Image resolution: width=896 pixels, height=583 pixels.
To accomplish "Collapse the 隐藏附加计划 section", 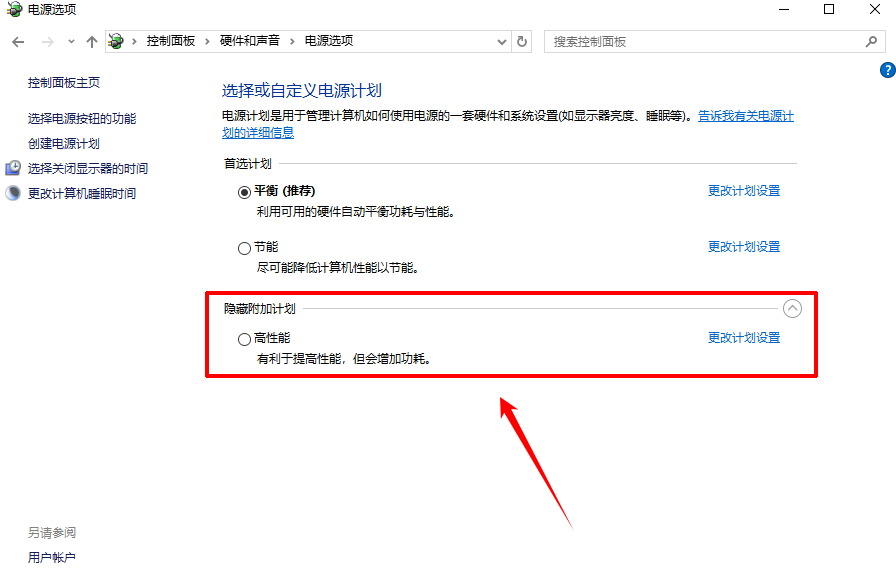I will pos(792,309).
